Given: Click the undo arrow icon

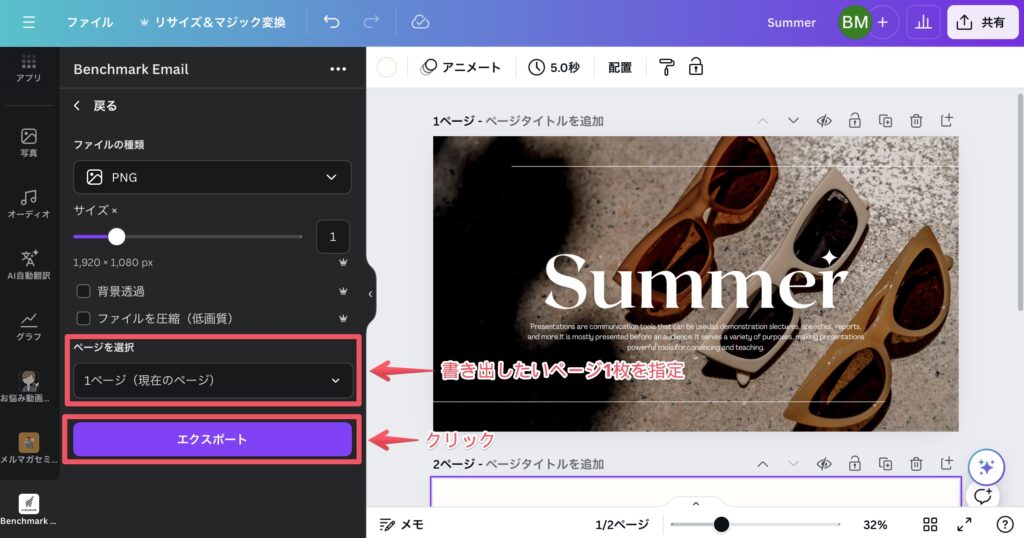Looking at the screenshot, I should pyautogui.click(x=332, y=22).
